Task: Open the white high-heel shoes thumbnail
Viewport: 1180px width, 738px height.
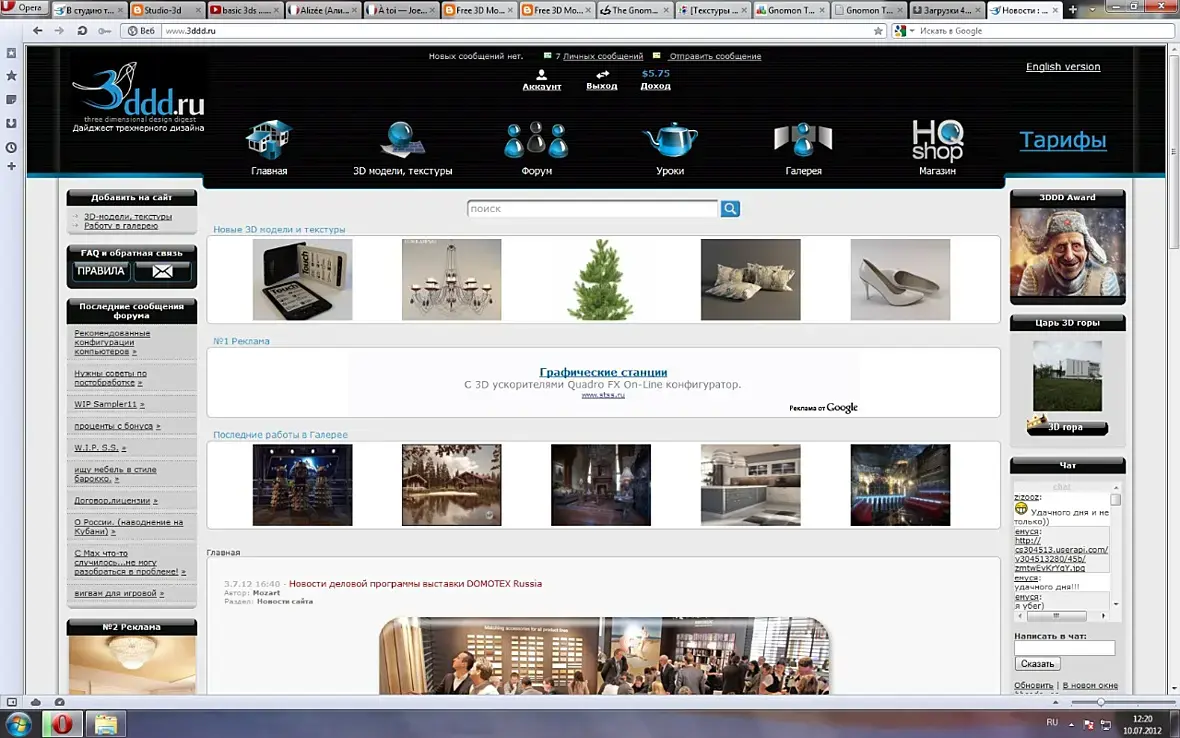Action: pos(900,279)
